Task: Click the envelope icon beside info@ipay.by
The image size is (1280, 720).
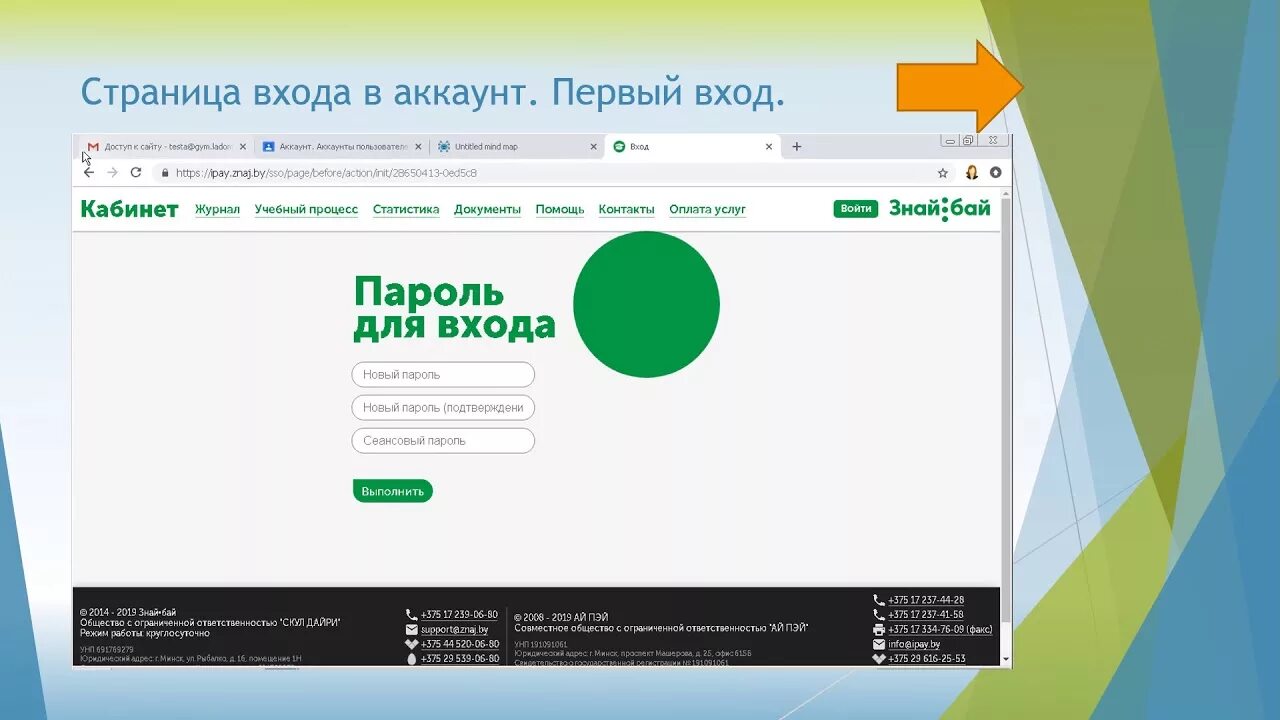Action: coord(879,645)
